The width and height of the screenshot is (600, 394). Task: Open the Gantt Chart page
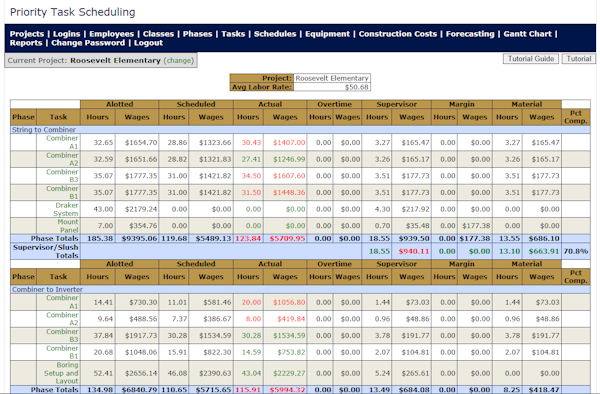click(527, 34)
